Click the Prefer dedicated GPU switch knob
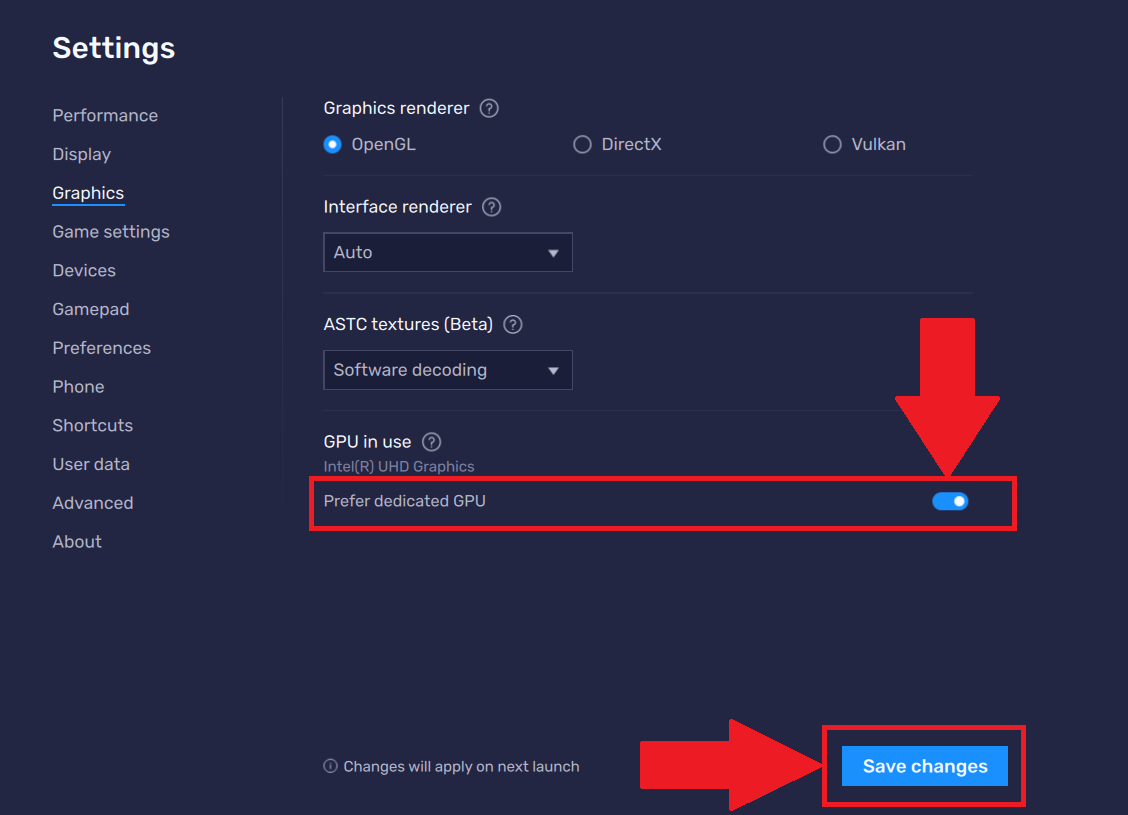 [x=957, y=501]
